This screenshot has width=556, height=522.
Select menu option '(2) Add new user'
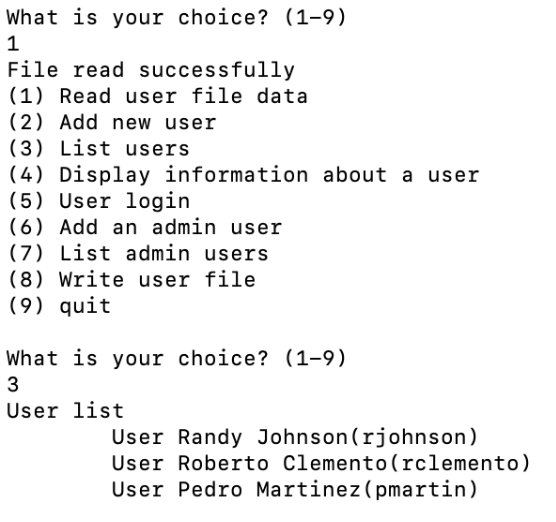pyautogui.click(x=112, y=123)
